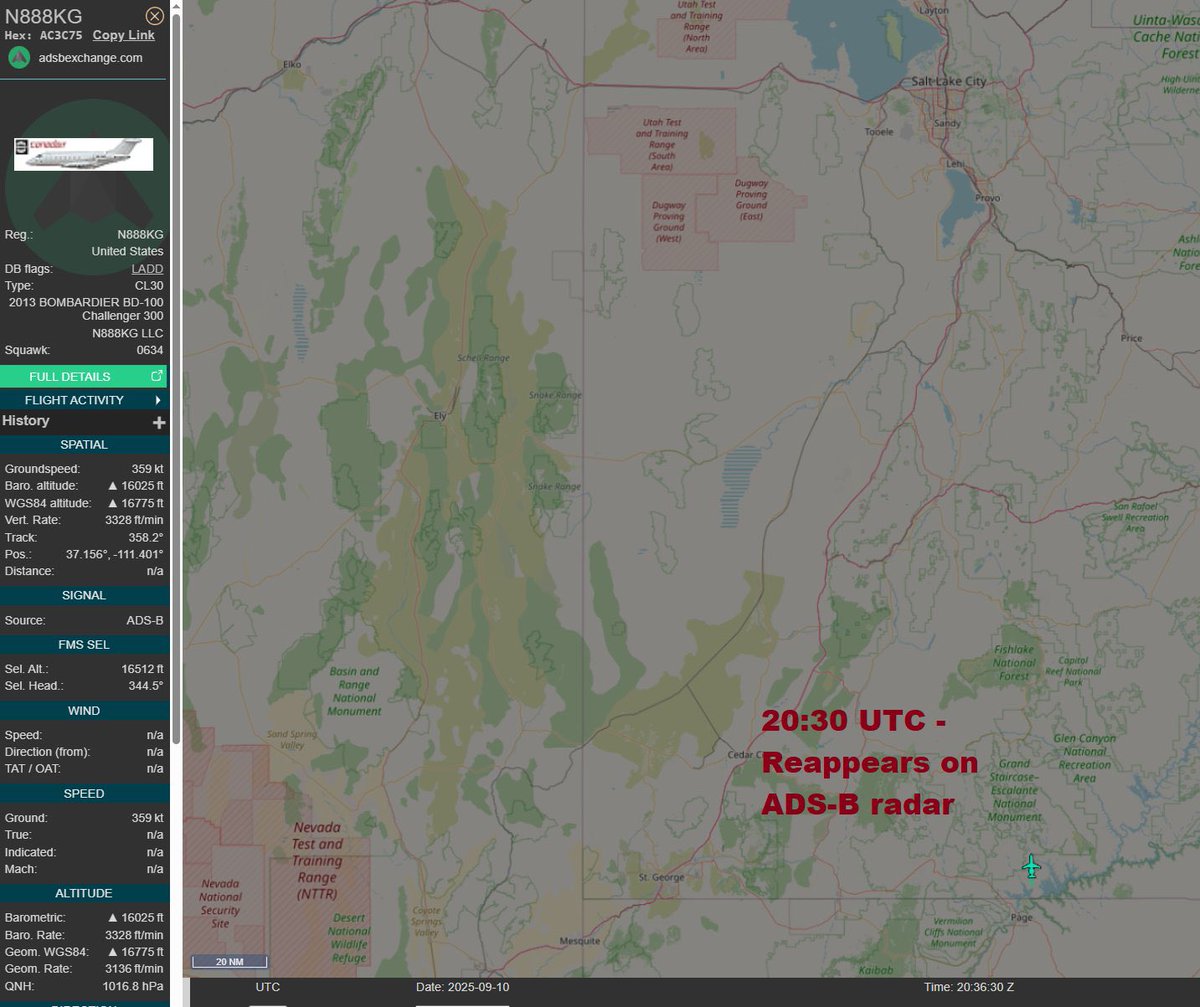This screenshot has width=1200, height=1007.
Task: Toggle the UTC time zone label
Action: [x=268, y=987]
